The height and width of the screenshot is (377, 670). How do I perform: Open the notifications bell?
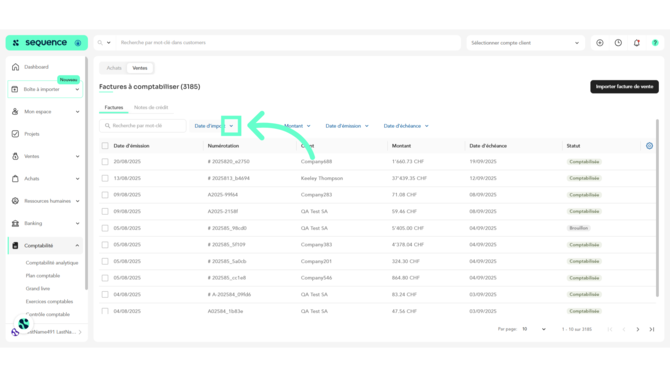point(637,43)
